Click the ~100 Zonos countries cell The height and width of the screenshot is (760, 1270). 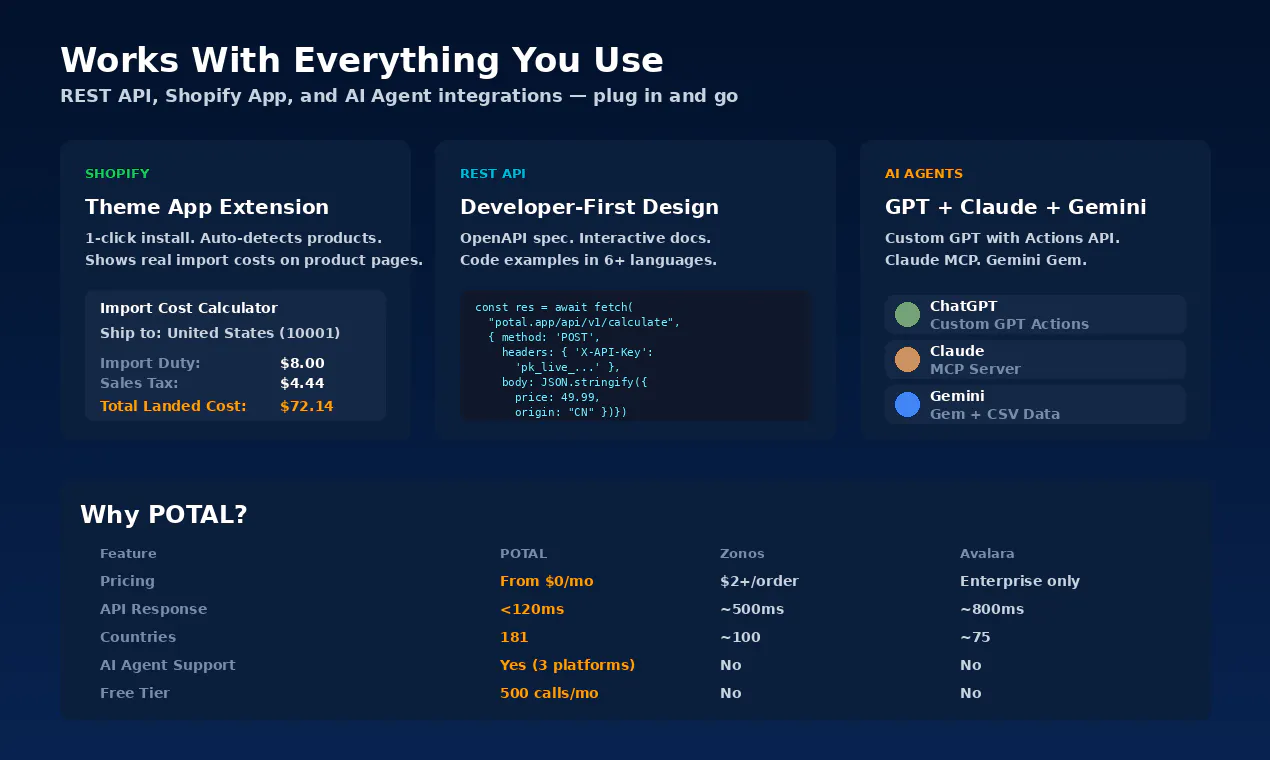pyautogui.click(x=740, y=637)
